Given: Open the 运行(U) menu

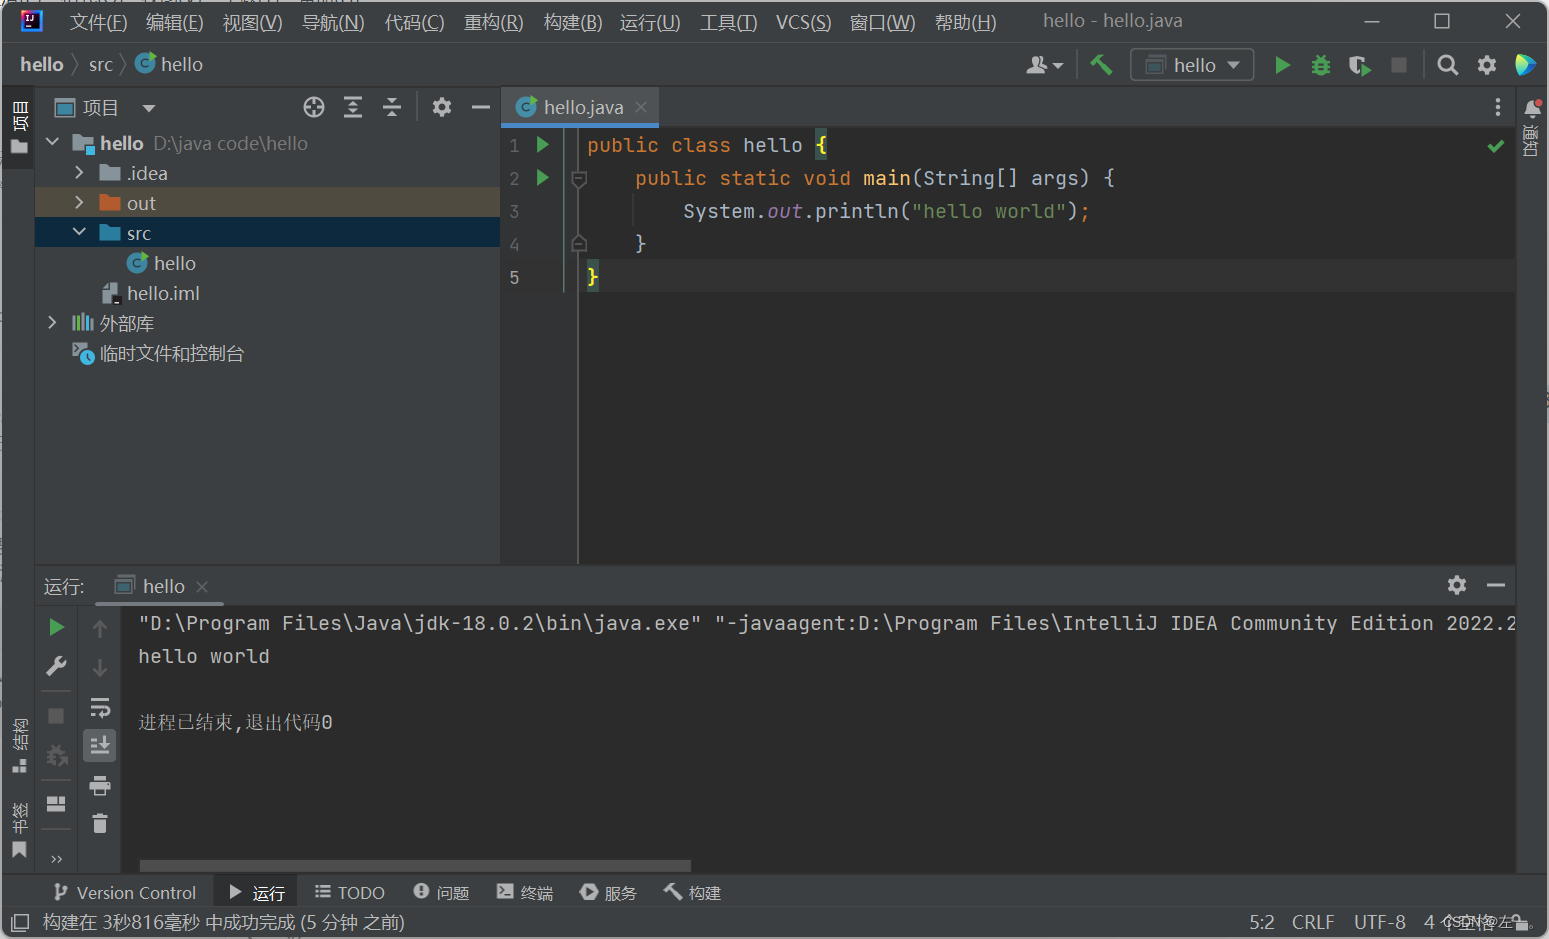Looking at the screenshot, I should [x=649, y=21].
